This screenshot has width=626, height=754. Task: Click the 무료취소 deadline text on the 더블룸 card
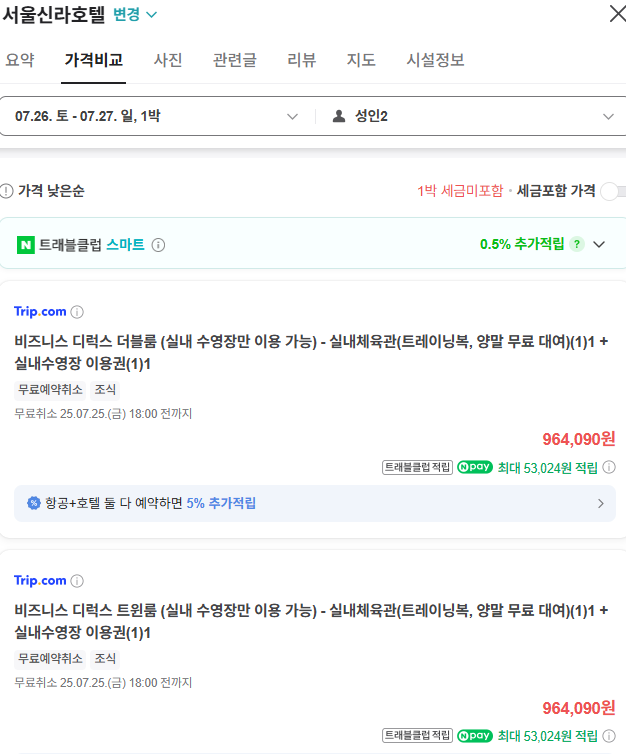(103, 414)
